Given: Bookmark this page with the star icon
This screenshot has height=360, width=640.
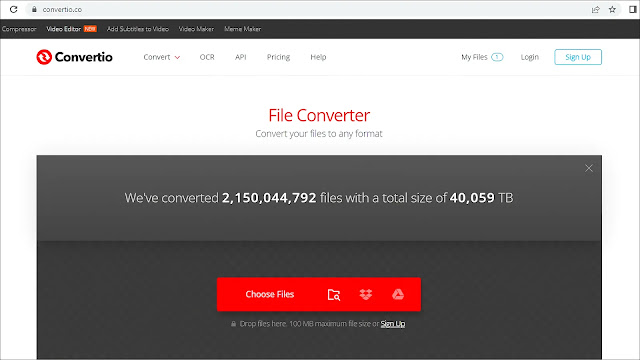Looking at the screenshot, I should point(612,9).
